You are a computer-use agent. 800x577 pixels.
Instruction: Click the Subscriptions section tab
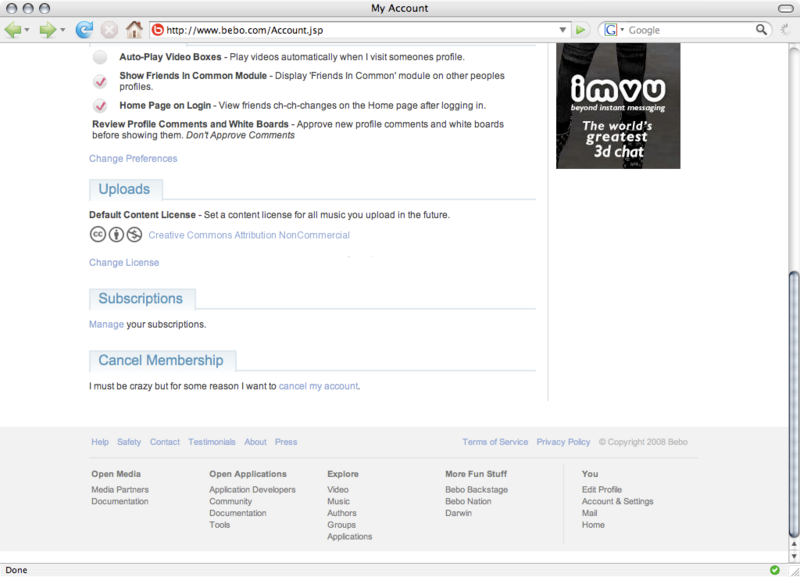(x=142, y=298)
